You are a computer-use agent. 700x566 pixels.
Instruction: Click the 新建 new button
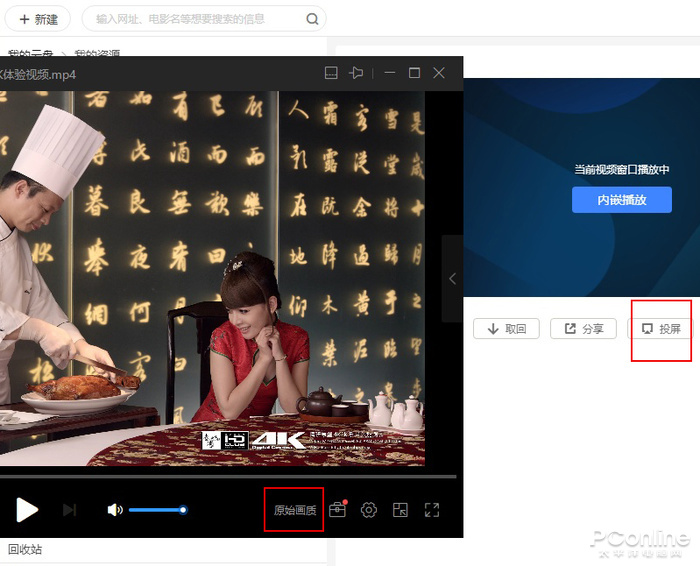point(38,19)
